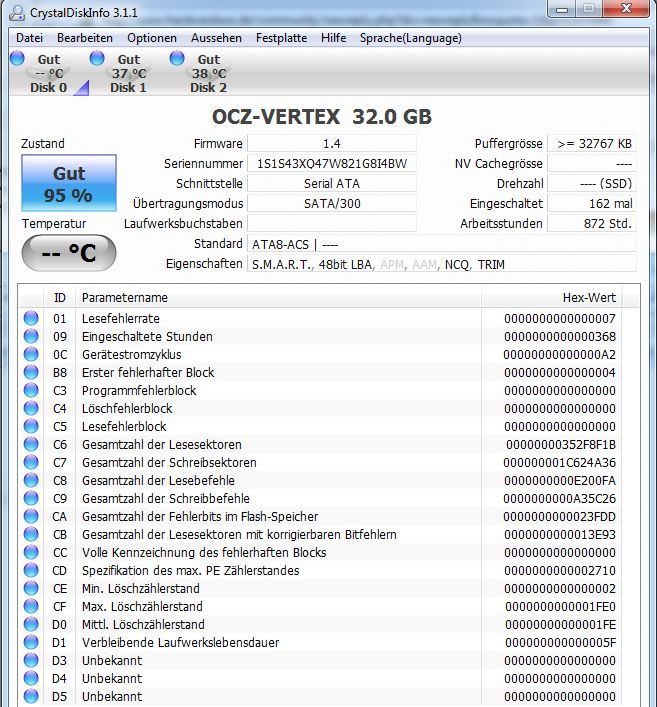Click the Gut 95 % health status button
This screenshot has height=707, width=657.
tap(69, 183)
